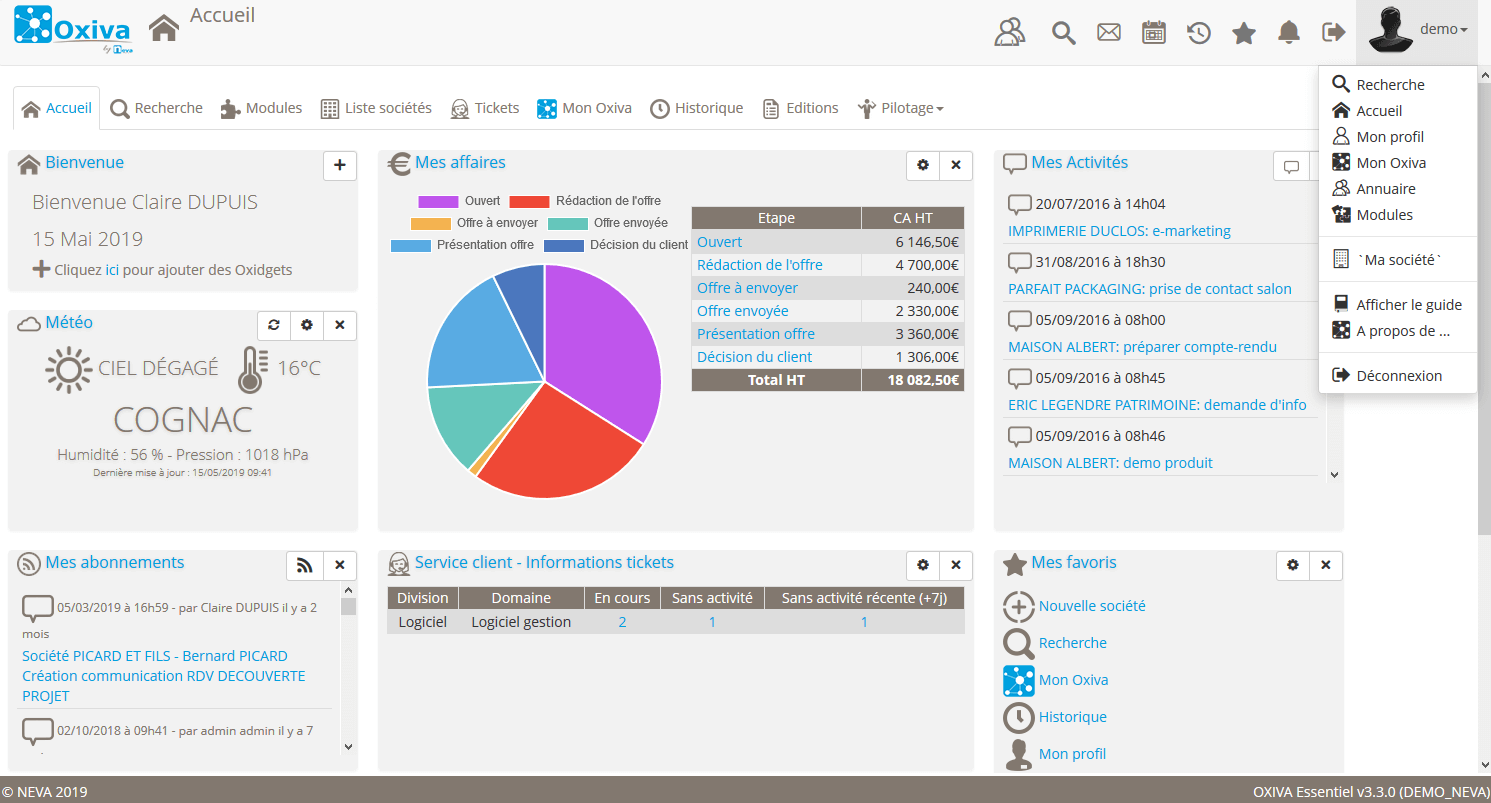The image size is (1491, 803).
Task: Click the logout arrow icon in header
Action: pyautogui.click(x=1334, y=32)
